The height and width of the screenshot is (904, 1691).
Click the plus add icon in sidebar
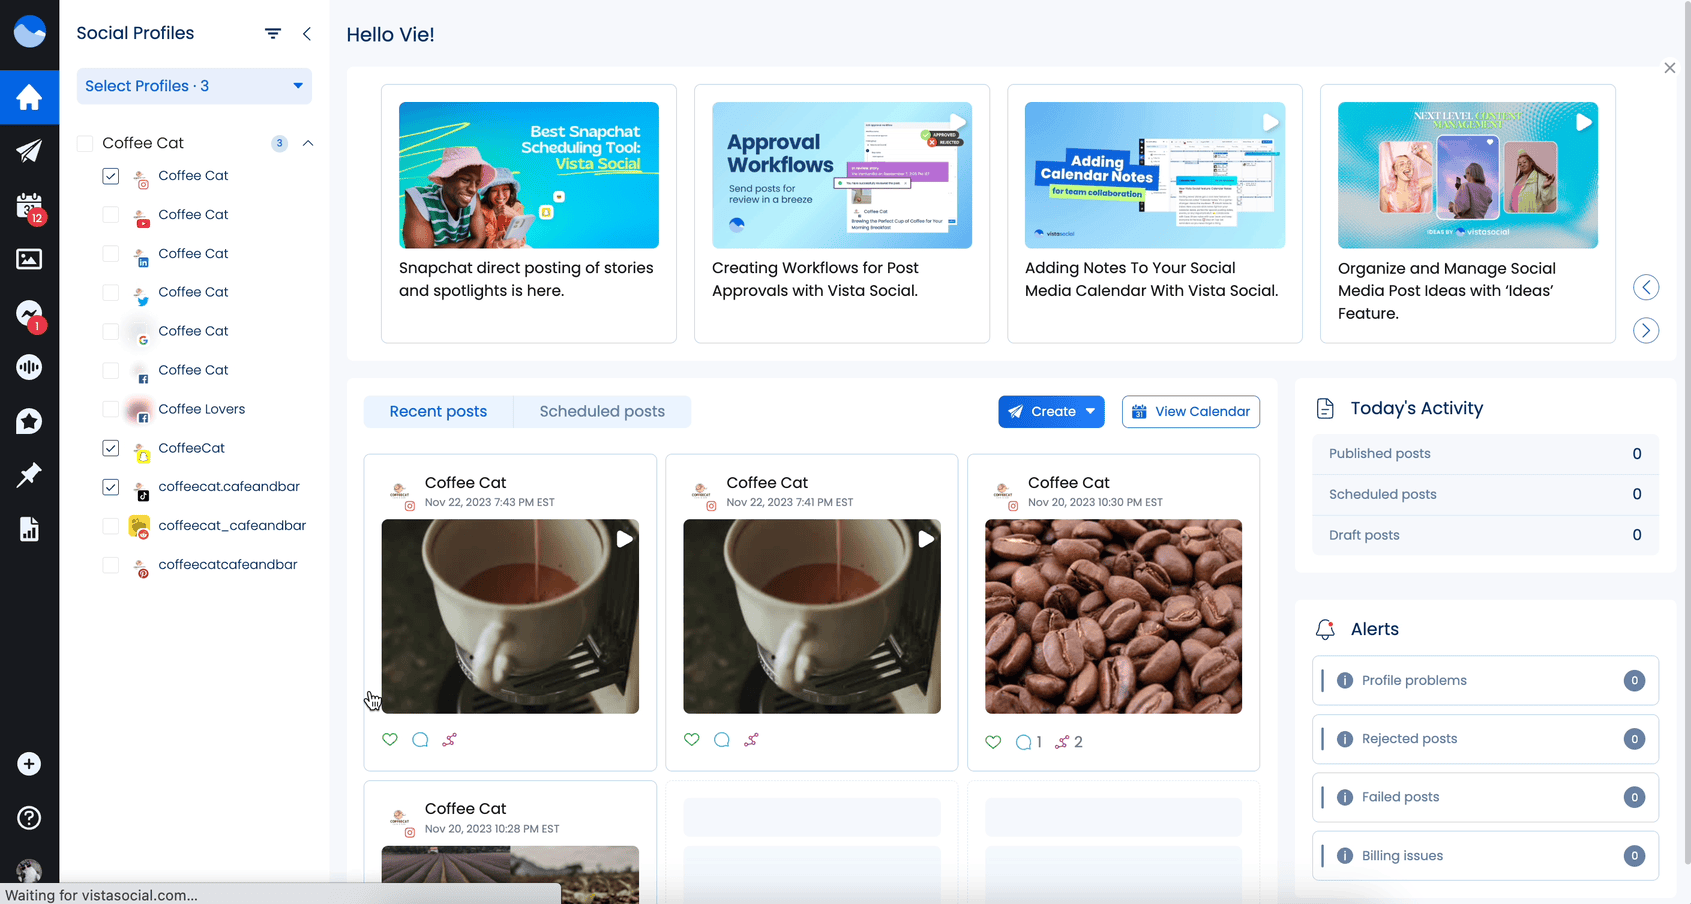tap(29, 764)
